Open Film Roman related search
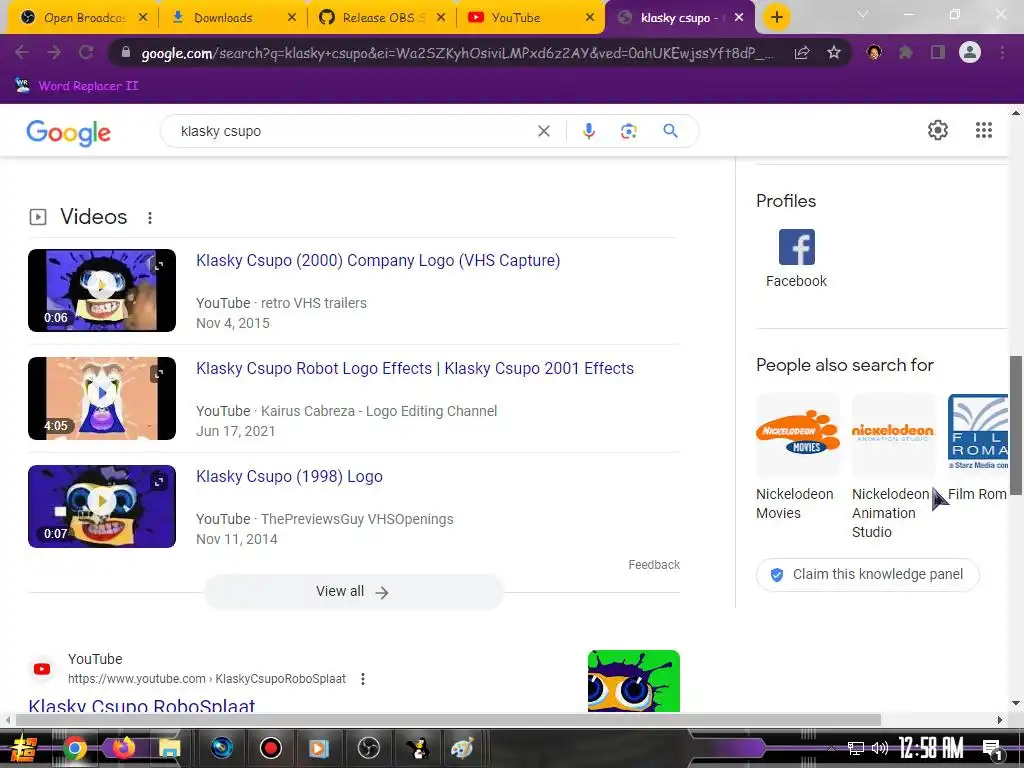Image resolution: width=1024 pixels, height=768 pixels. coord(978,447)
